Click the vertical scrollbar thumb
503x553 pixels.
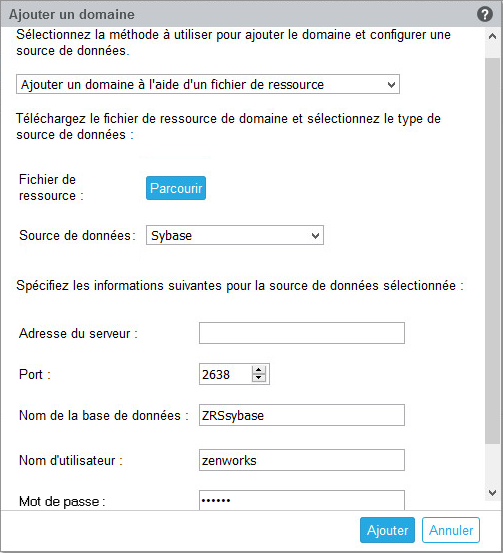coord(492,250)
